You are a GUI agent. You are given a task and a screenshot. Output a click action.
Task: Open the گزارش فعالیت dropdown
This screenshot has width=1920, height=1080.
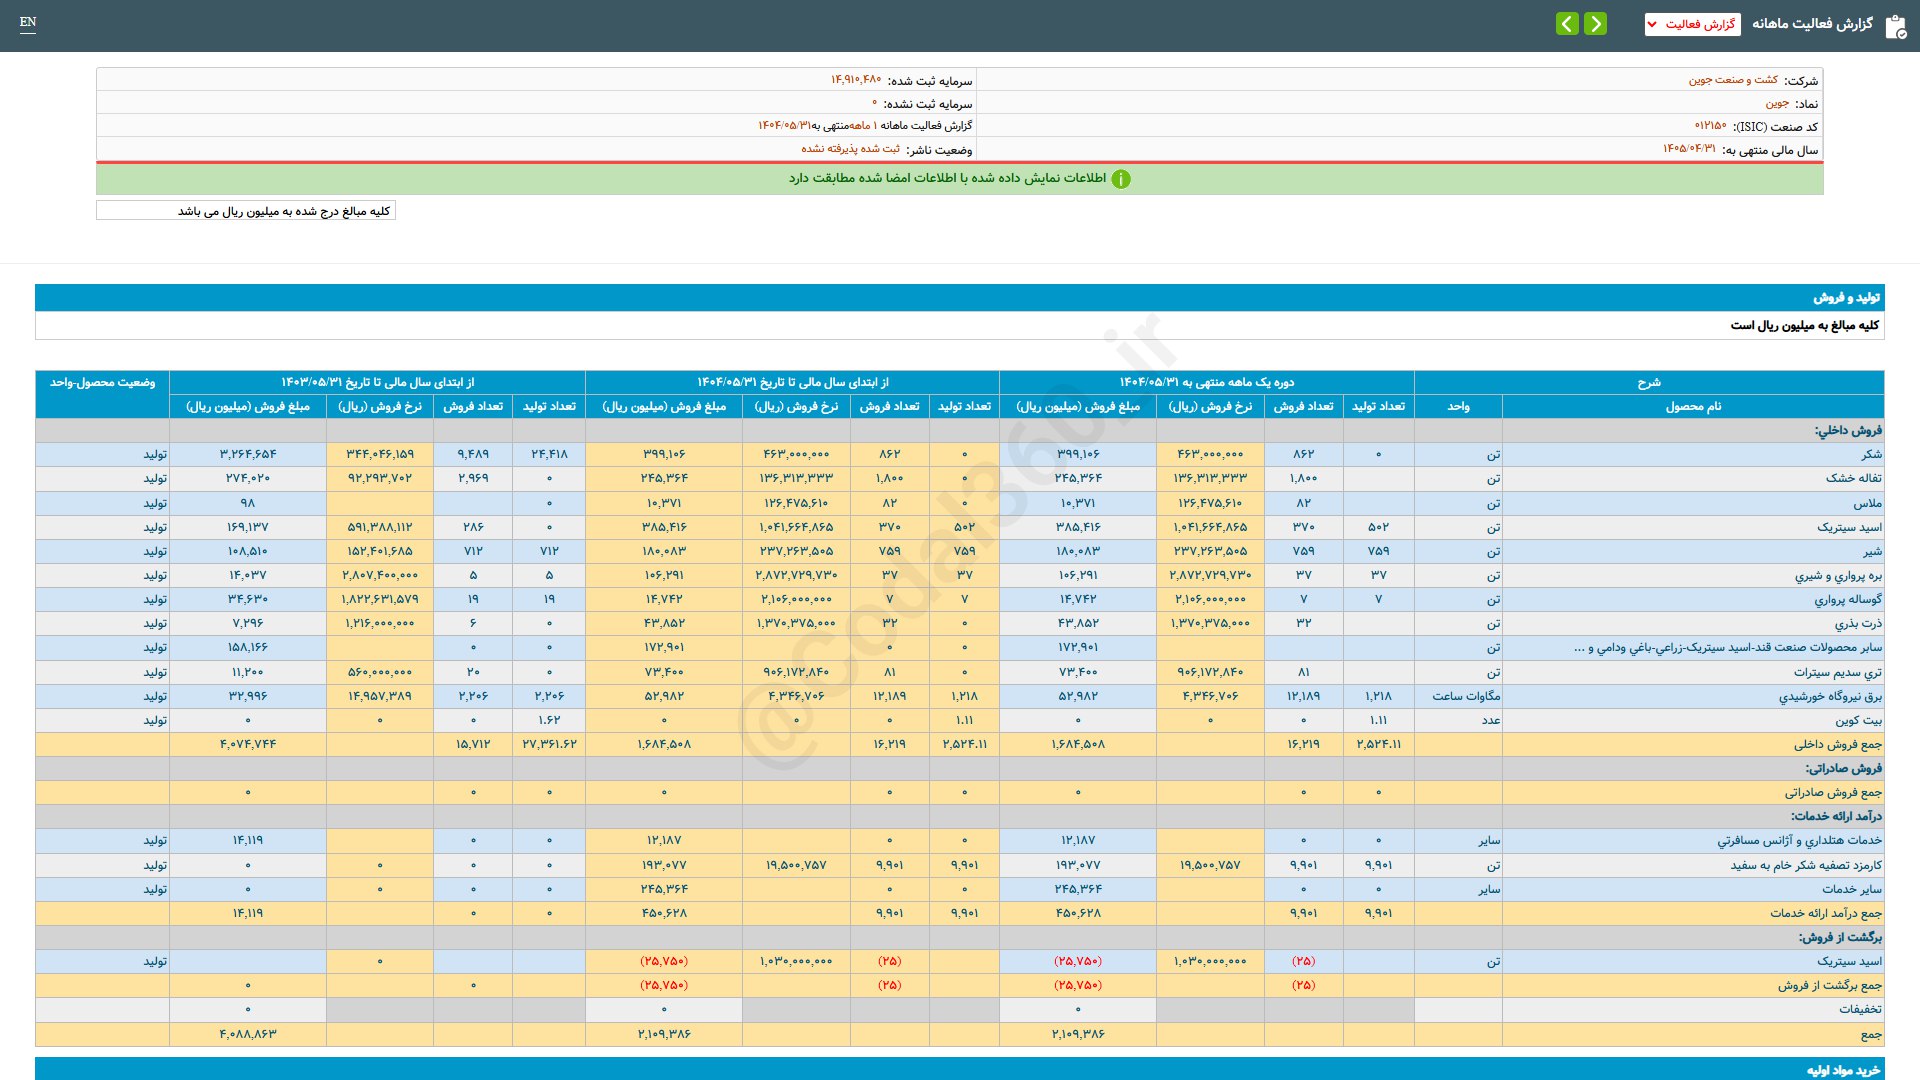[1692, 24]
